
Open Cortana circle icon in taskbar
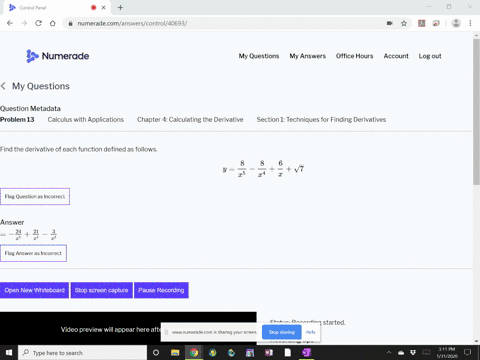pos(156,353)
